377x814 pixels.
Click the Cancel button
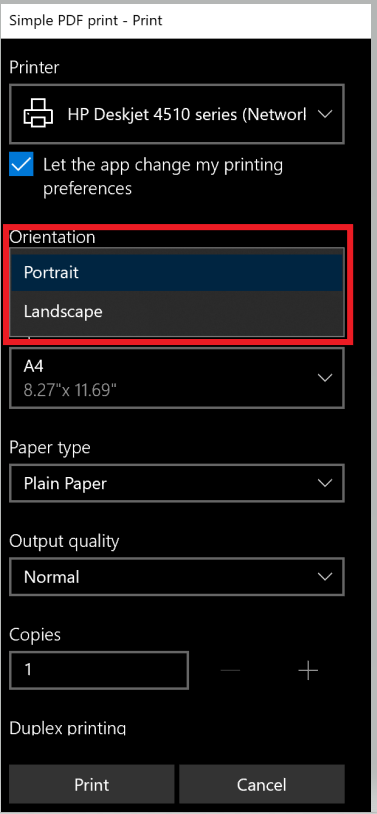click(261, 784)
